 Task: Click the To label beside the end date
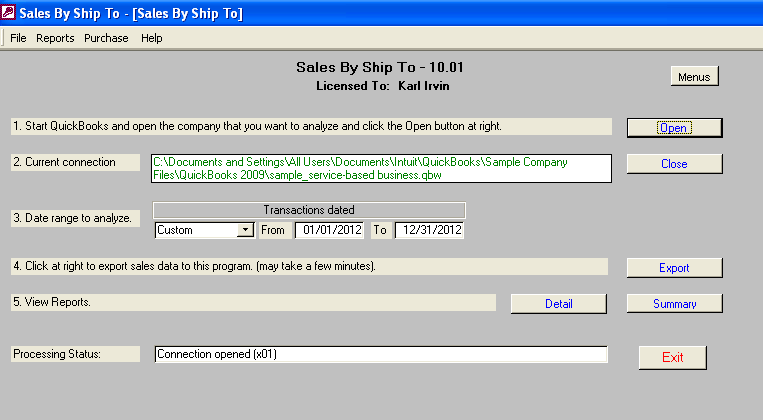(381, 230)
